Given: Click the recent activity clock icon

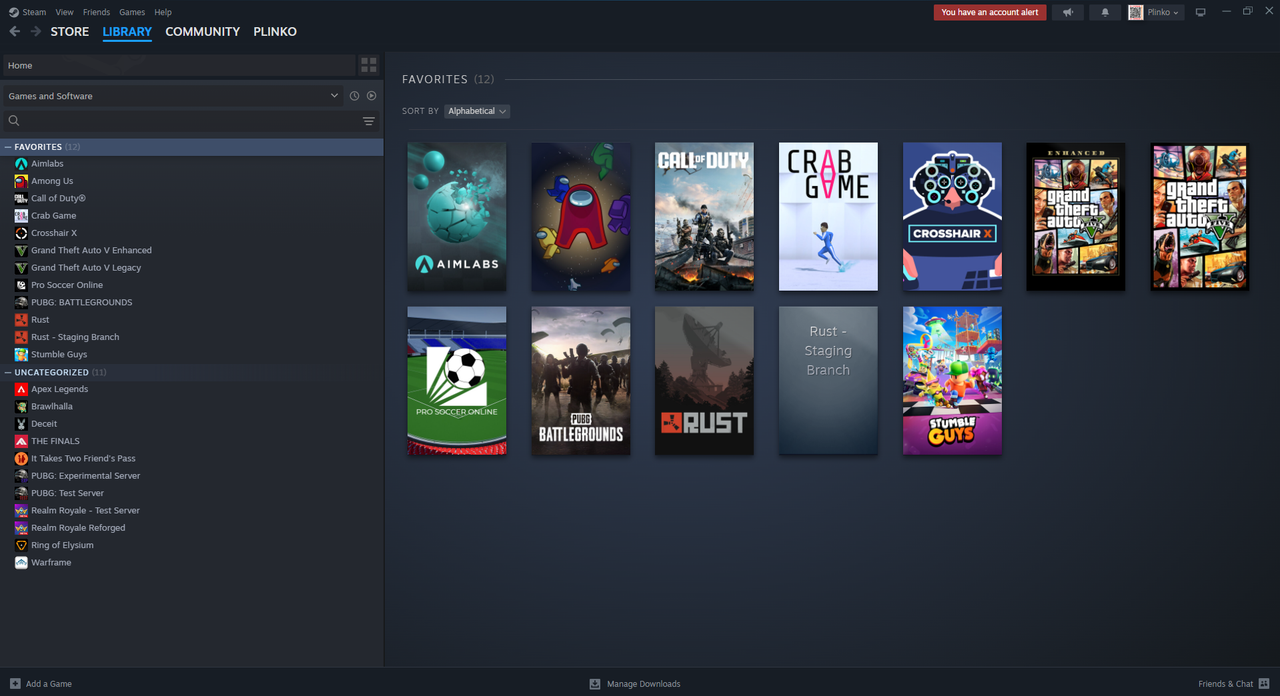Looking at the screenshot, I should [354, 96].
